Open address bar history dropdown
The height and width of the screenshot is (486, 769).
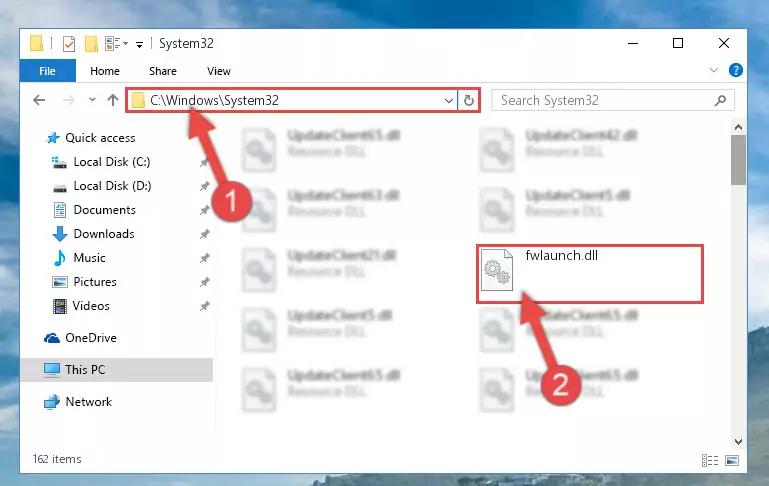[x=448, y=101]
